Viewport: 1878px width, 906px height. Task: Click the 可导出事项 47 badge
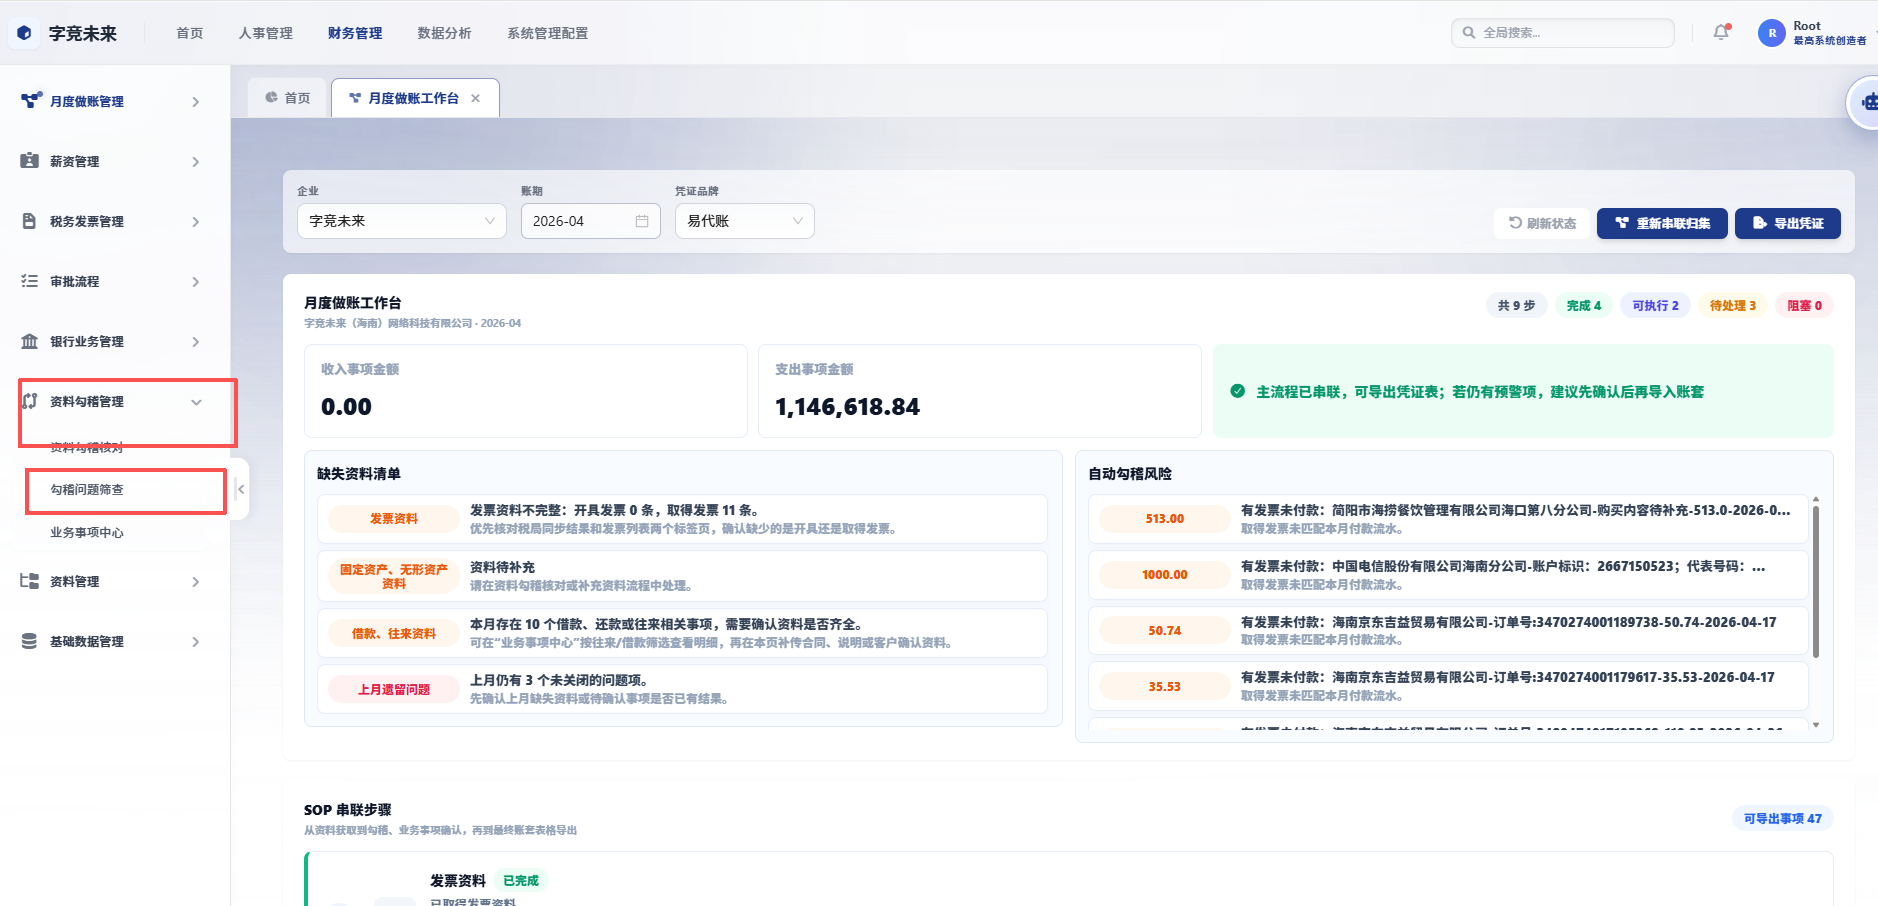1783,819
